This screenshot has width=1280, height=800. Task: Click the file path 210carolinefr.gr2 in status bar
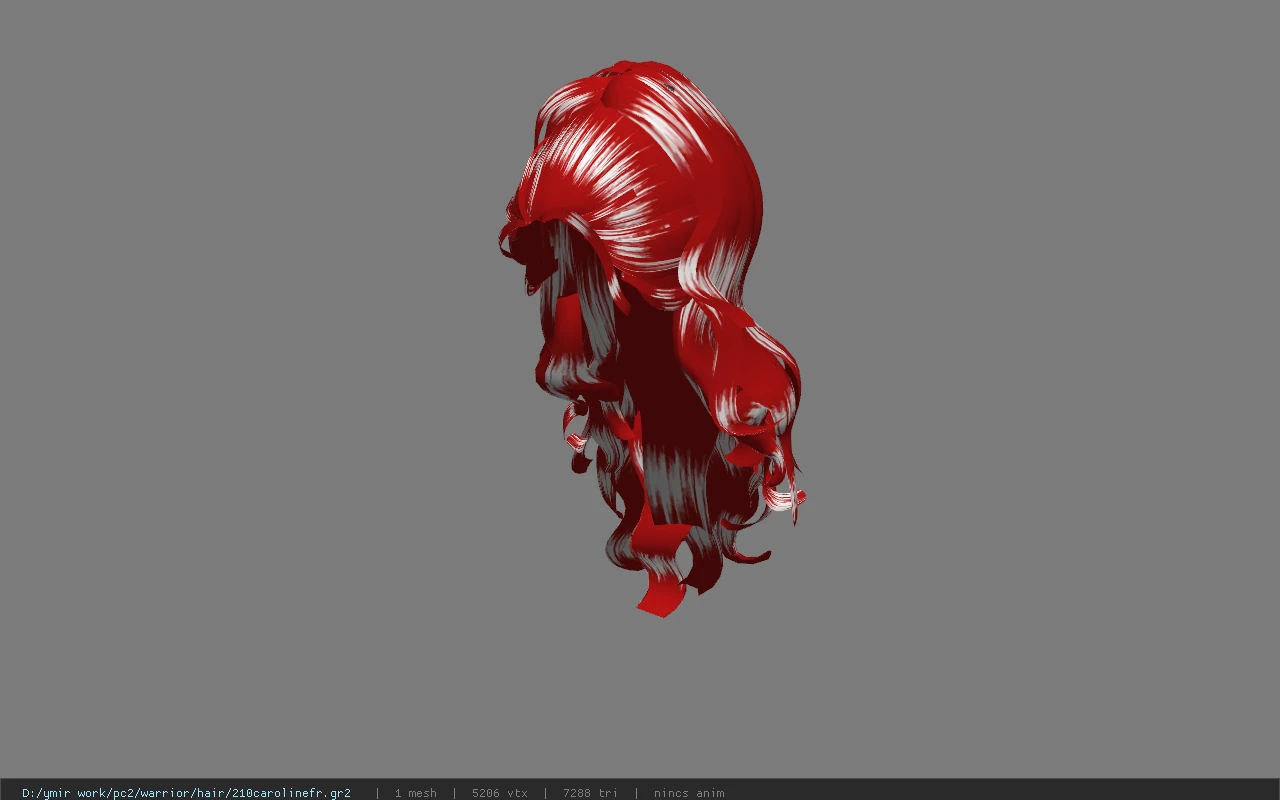coord(186,793)
